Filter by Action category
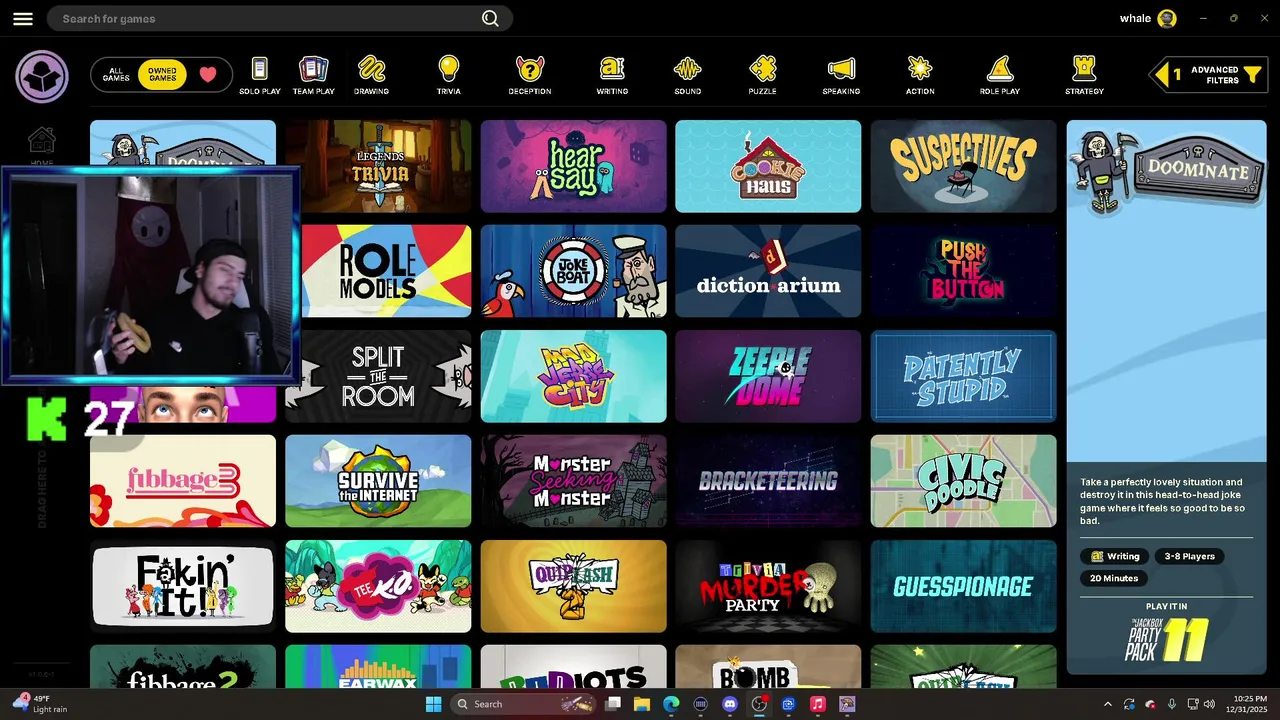The width and height of the screenshot is (1280, 720). pos(920,76)
